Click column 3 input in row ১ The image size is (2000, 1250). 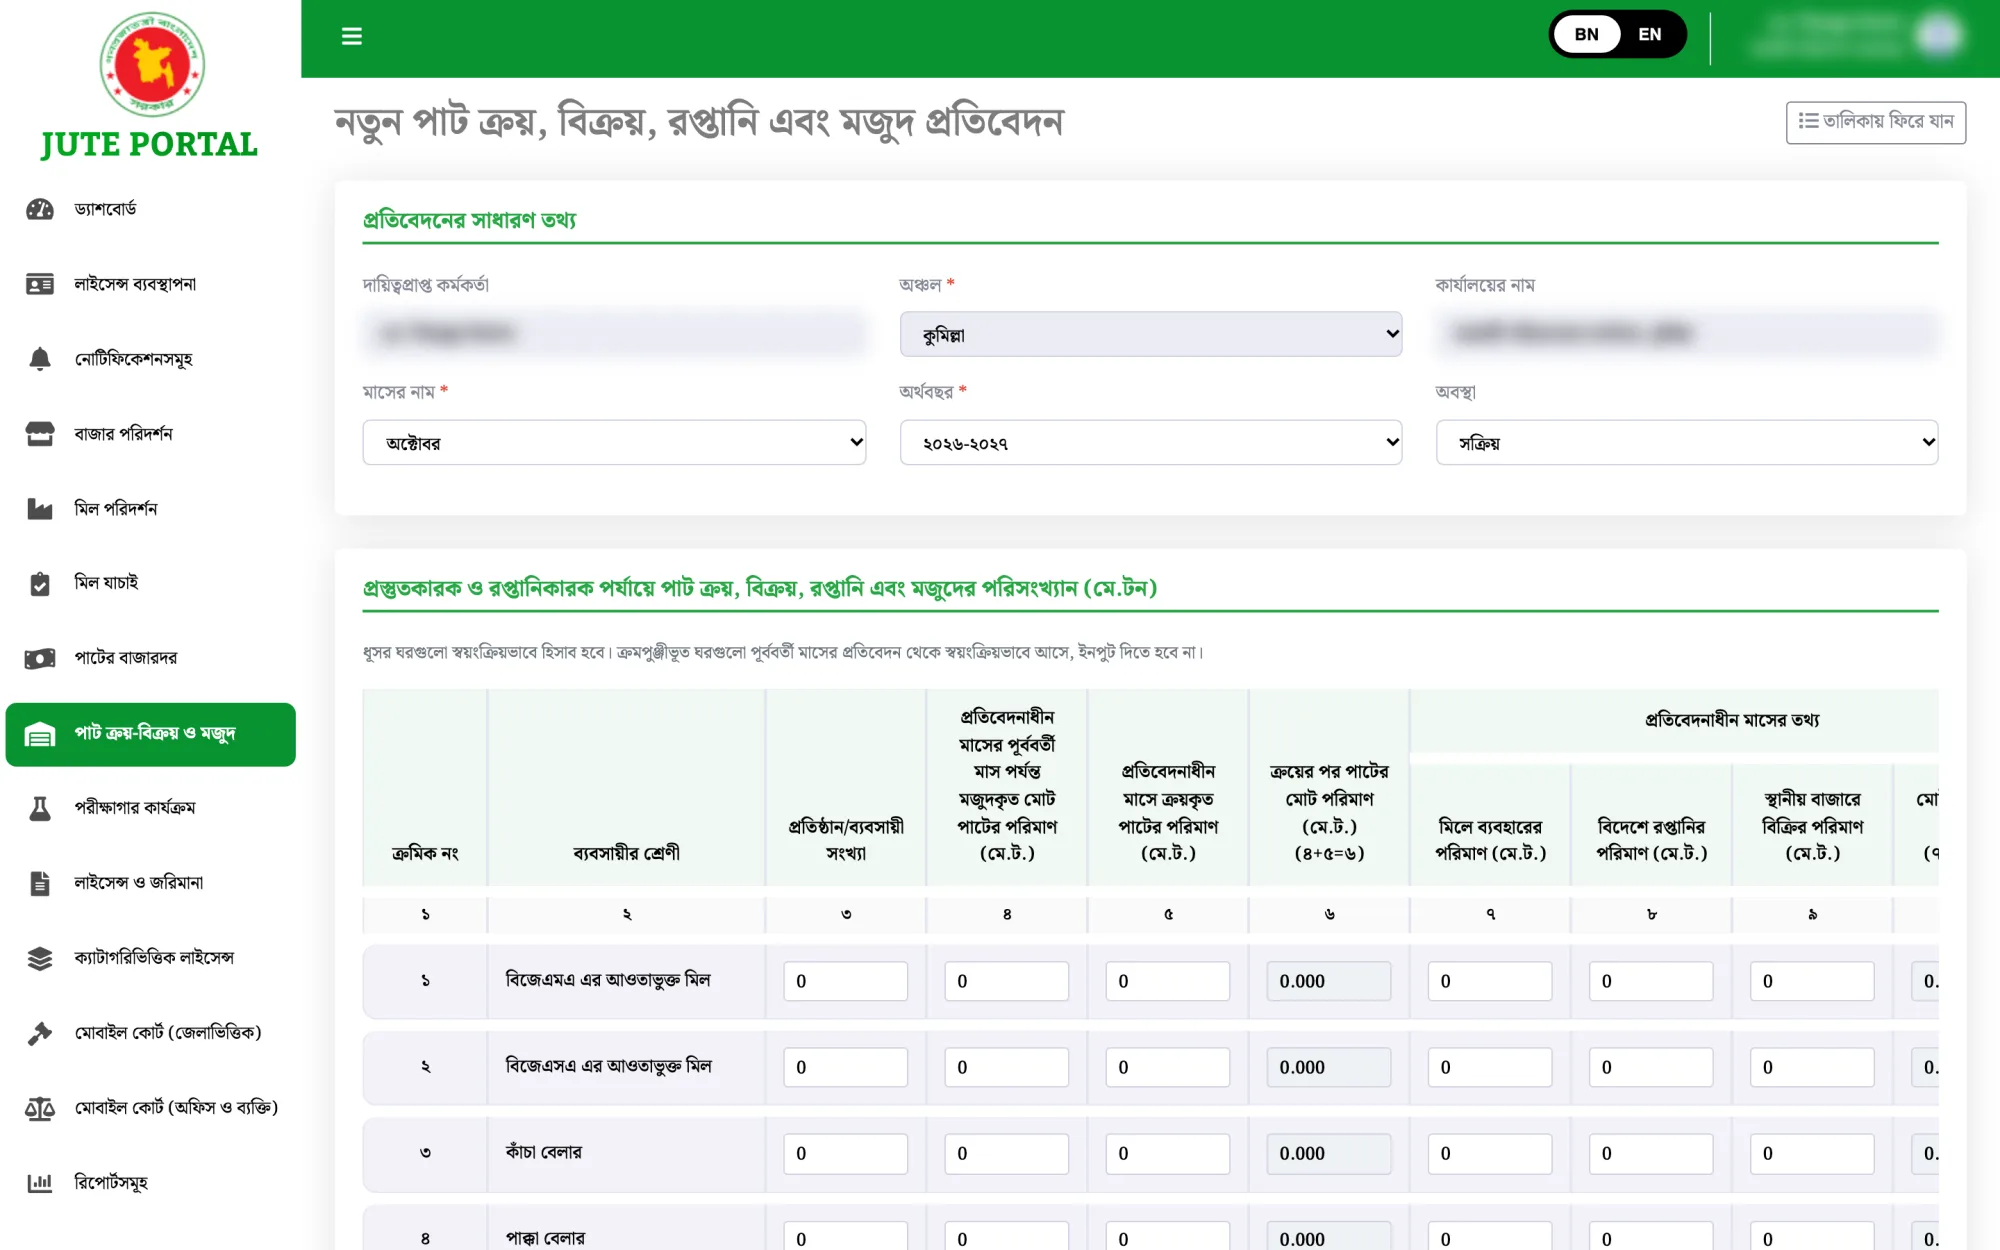pos(846,981)
